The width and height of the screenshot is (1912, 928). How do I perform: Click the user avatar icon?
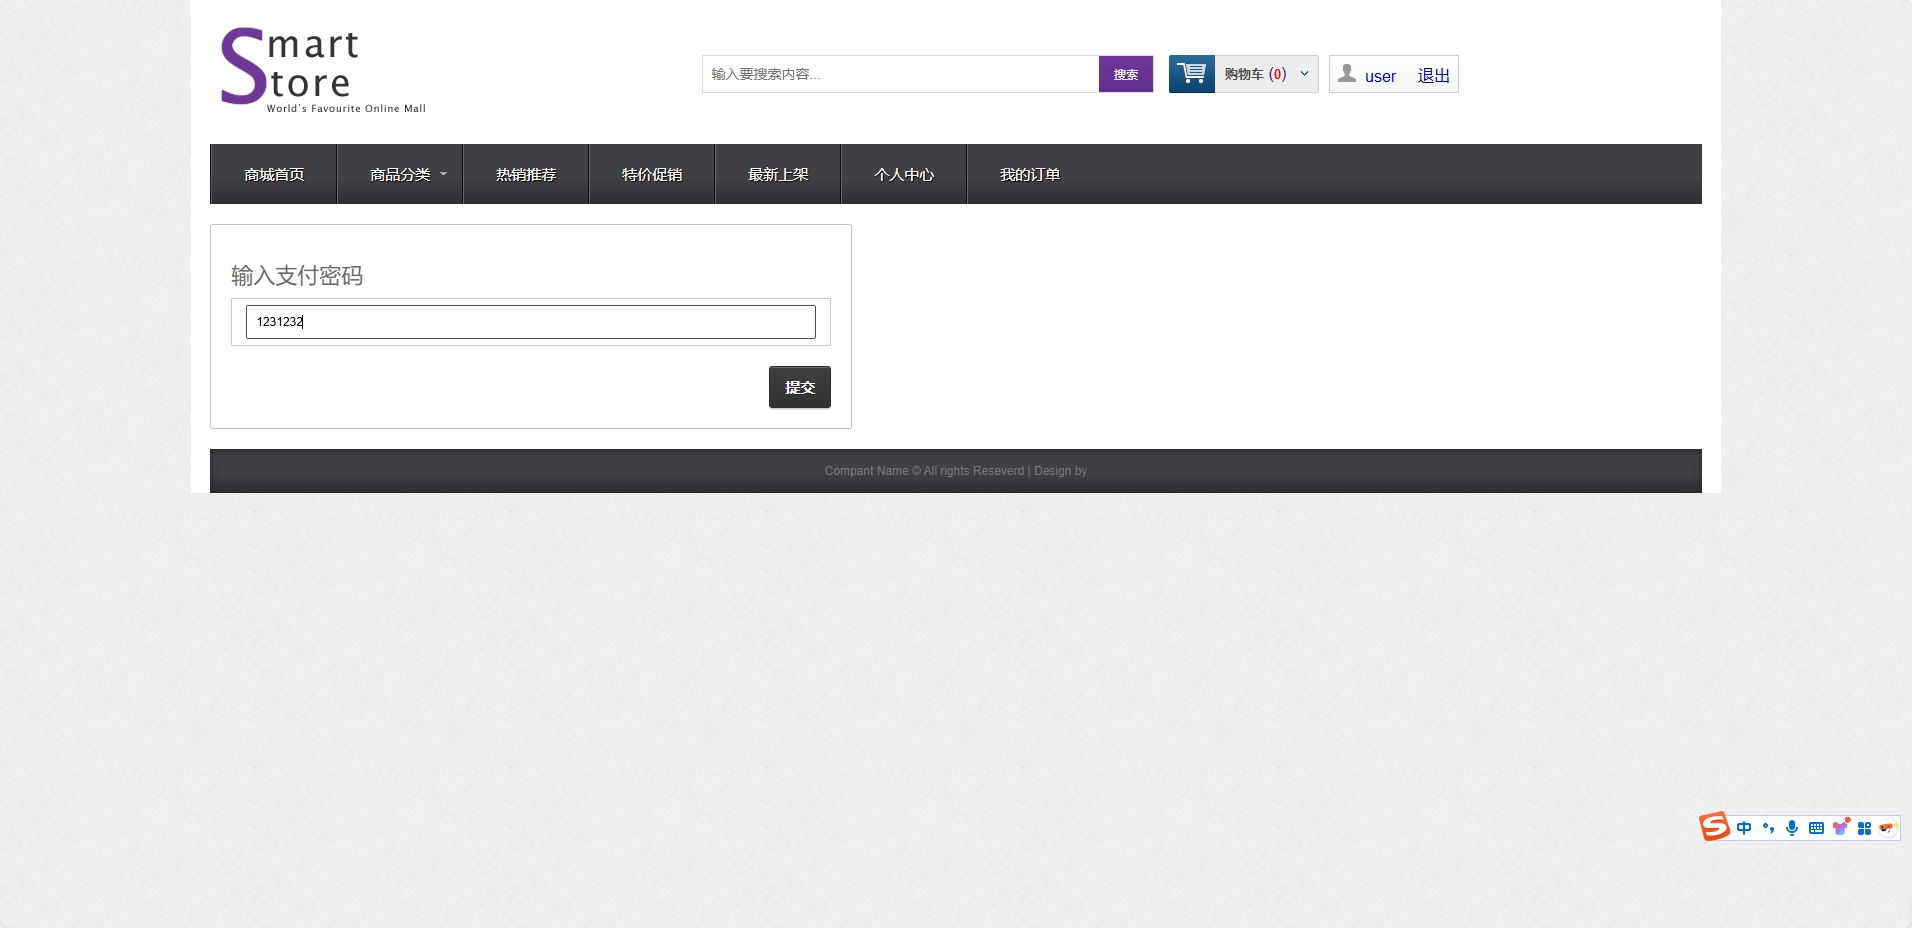tap(1347, 74)
